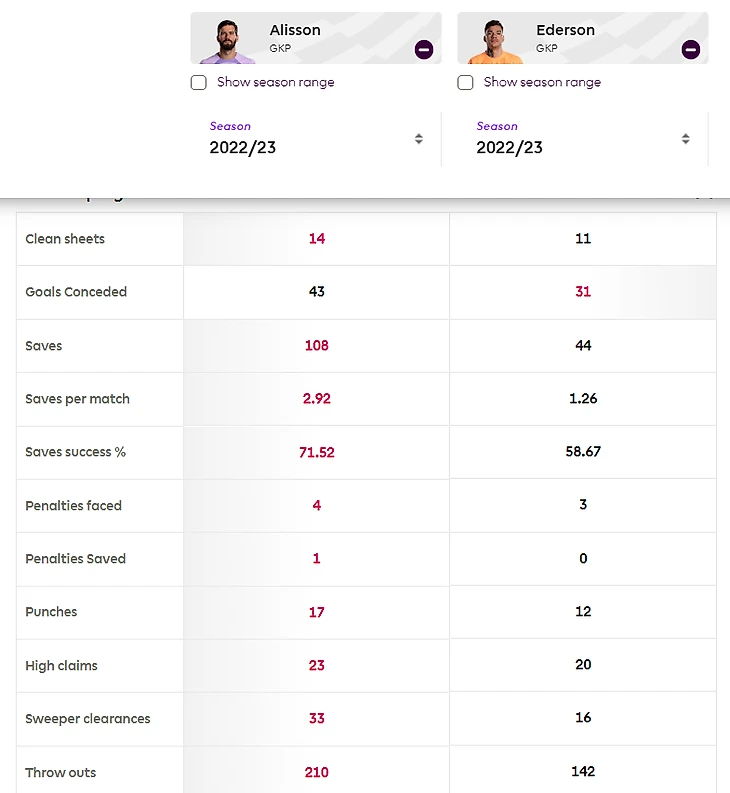Screen dimensions: 730x793
Task: Click Alisson's 108 saves value
Action: point(317,345)
